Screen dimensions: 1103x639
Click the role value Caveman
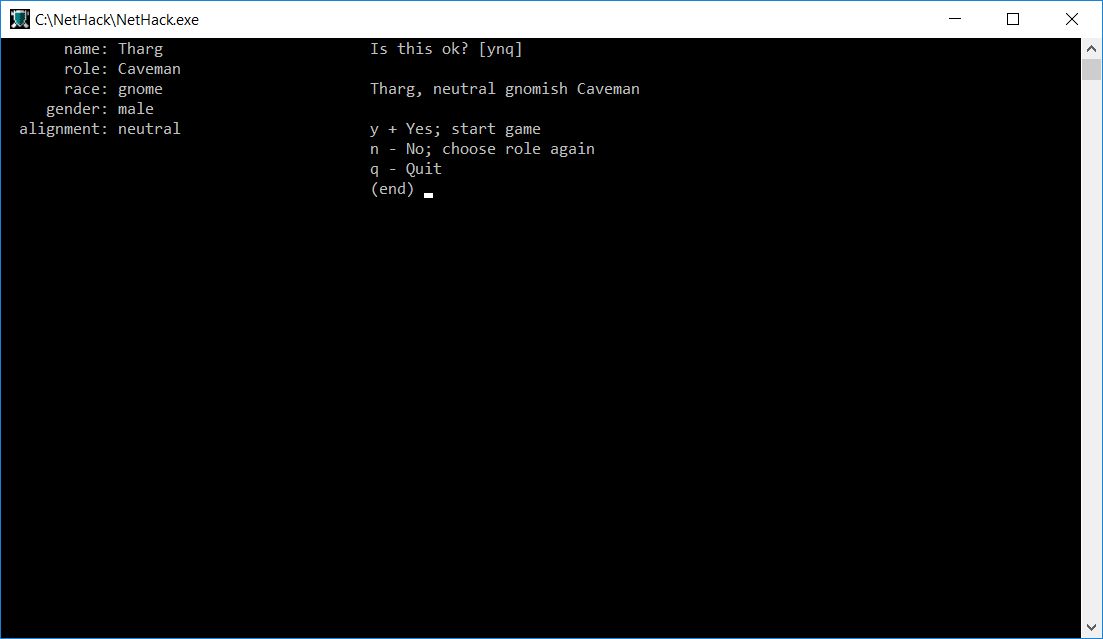tap(149, 69)
